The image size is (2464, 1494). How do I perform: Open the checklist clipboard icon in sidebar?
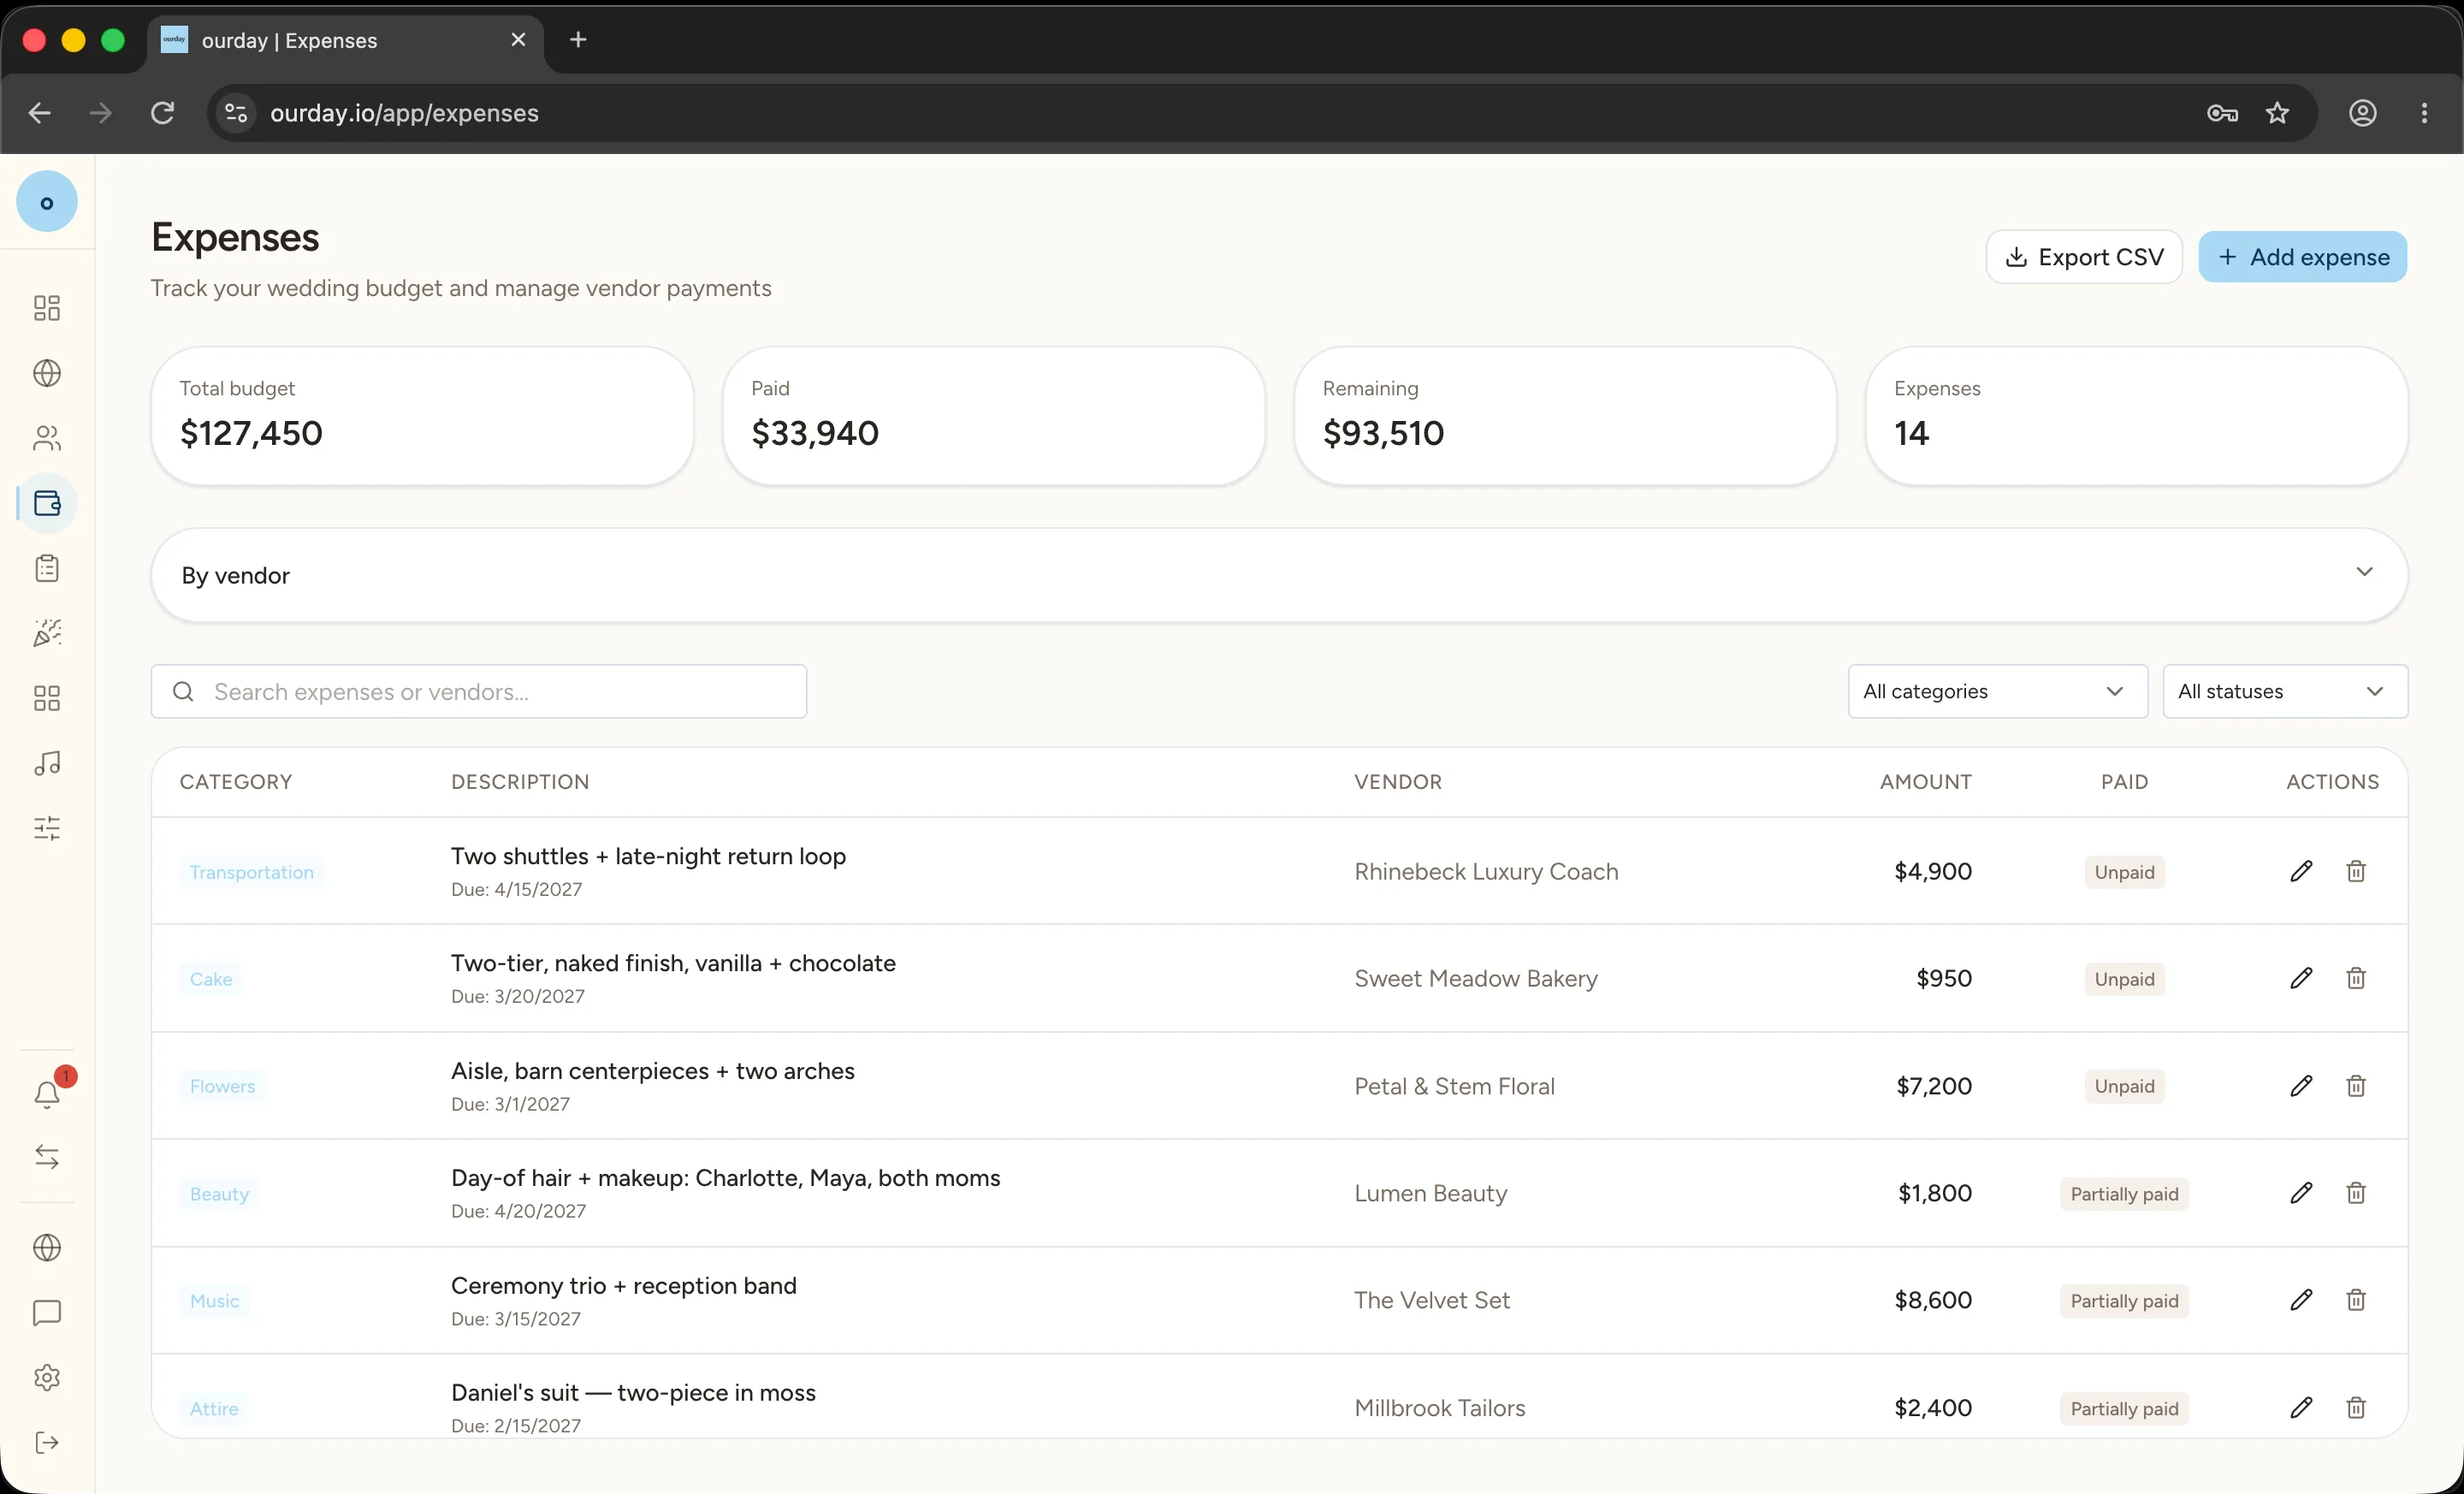(x=47, y=568)
